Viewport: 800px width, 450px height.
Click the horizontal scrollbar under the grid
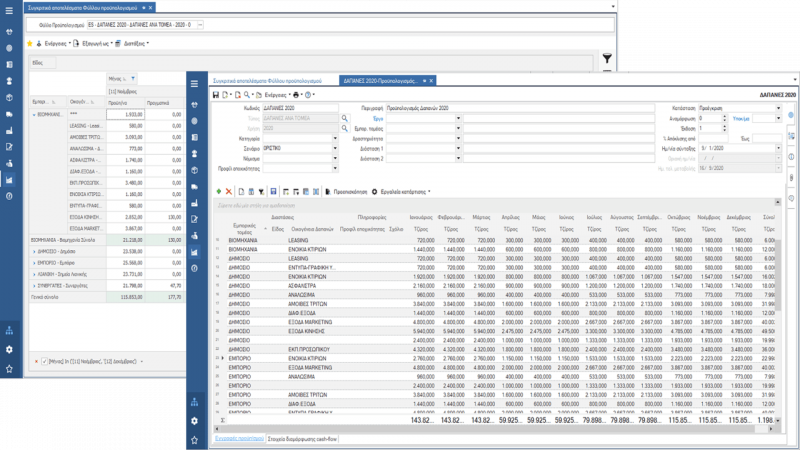(492, 429)
